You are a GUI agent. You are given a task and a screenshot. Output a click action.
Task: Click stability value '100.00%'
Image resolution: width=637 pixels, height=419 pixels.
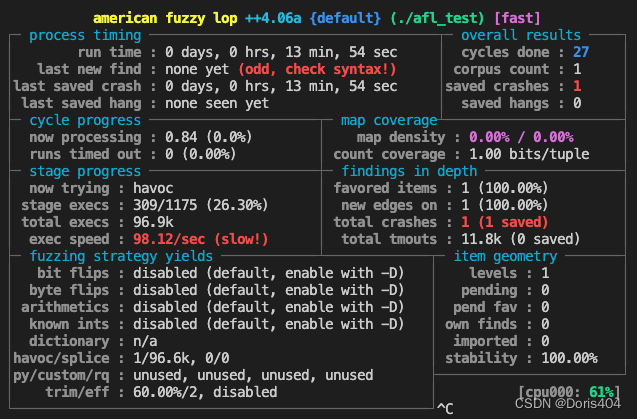569,359
